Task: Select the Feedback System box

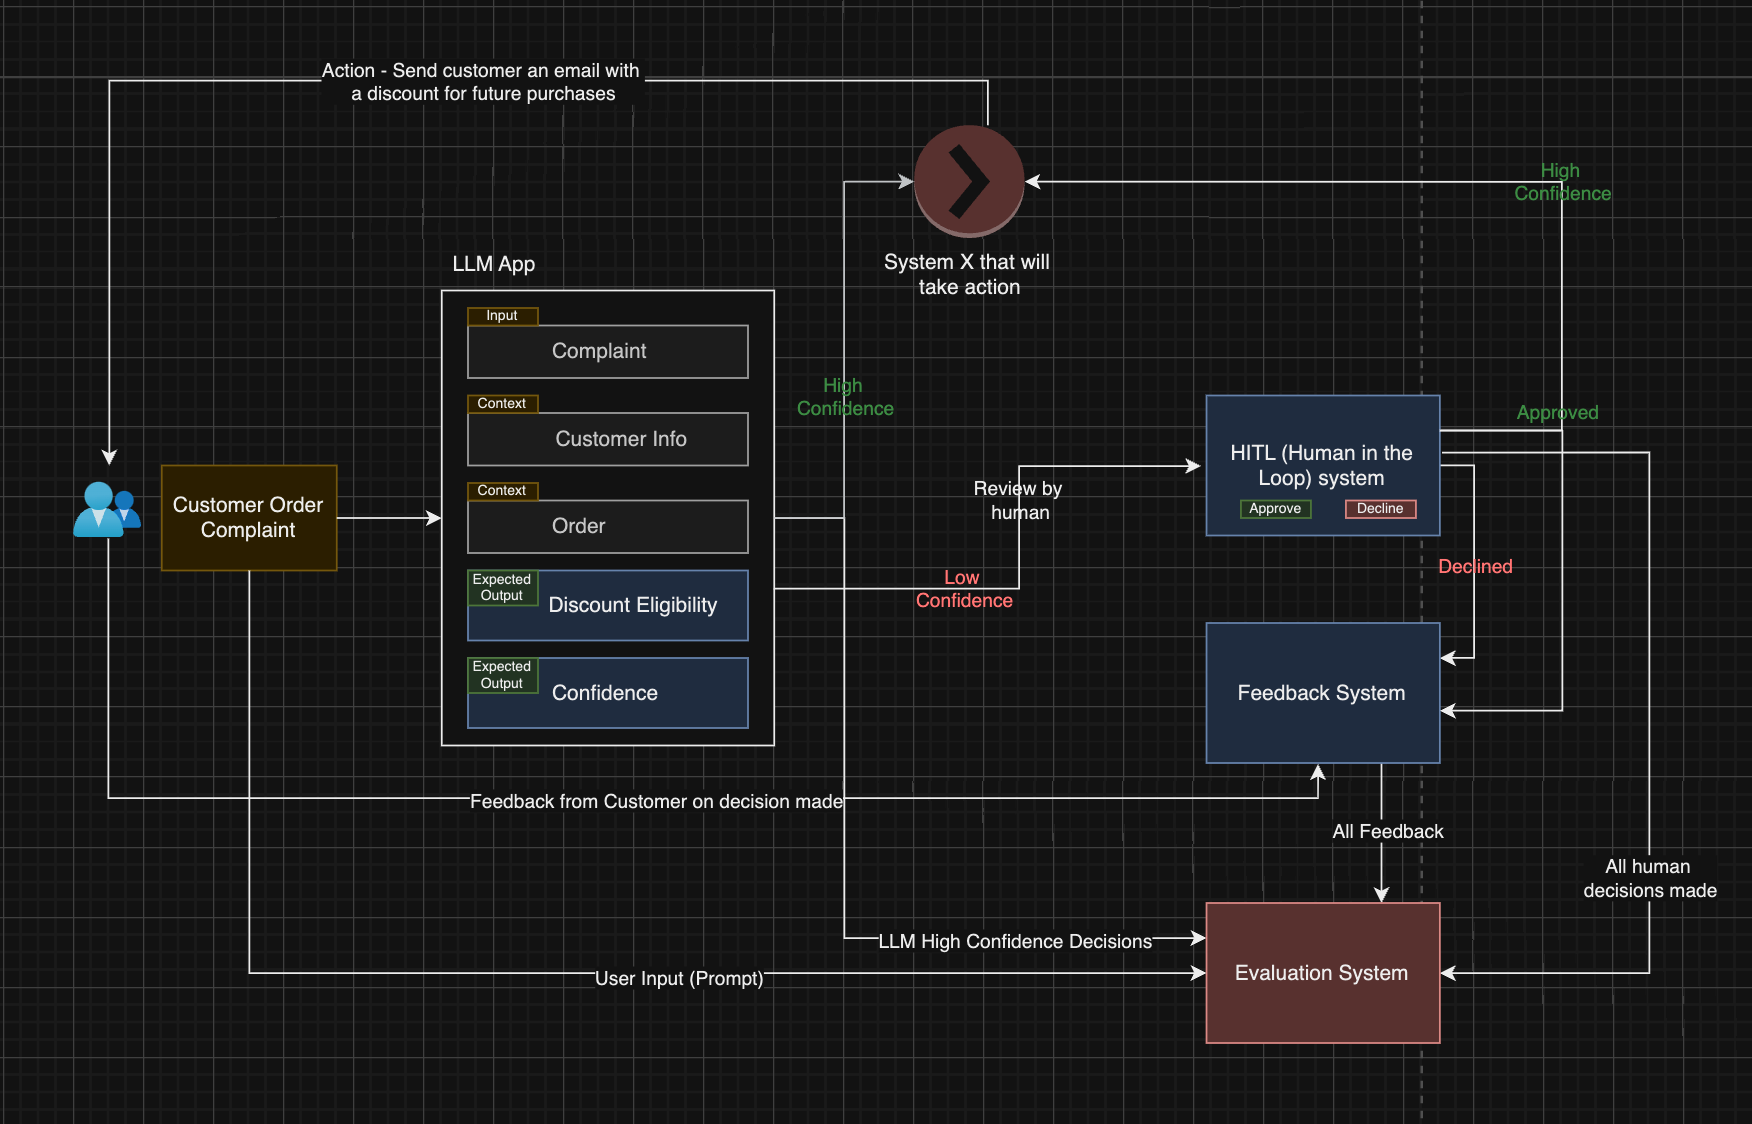Action: [1322, 692]
